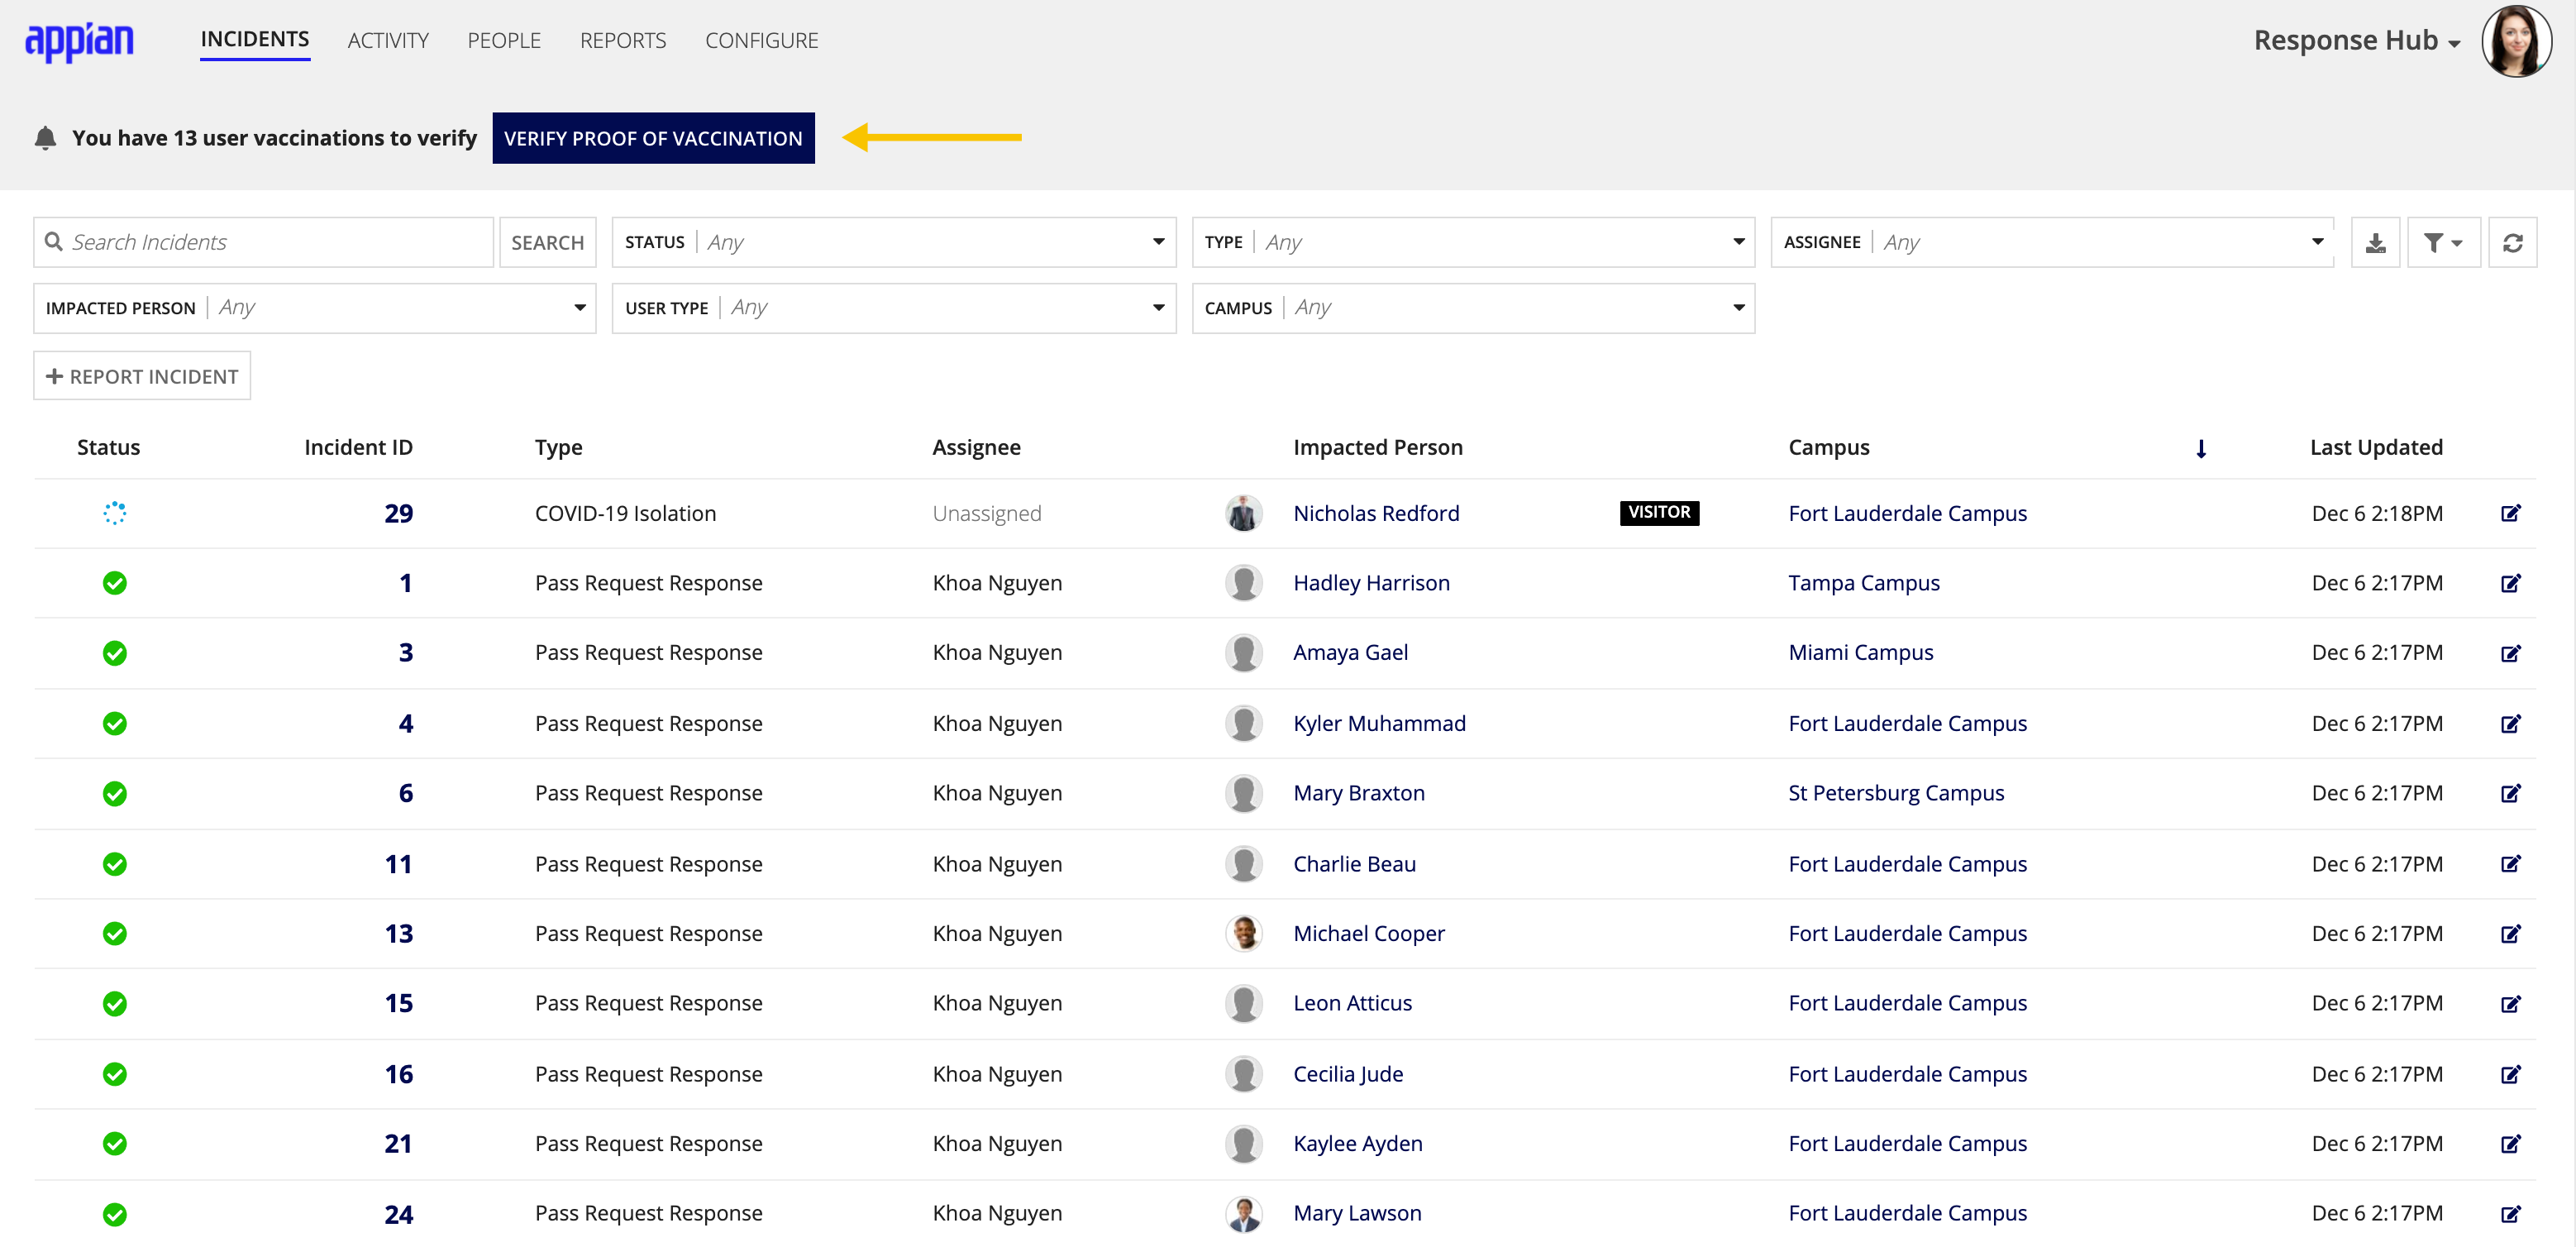
Task: Open the Type filter dropdown
Action: coord(1473,242)
